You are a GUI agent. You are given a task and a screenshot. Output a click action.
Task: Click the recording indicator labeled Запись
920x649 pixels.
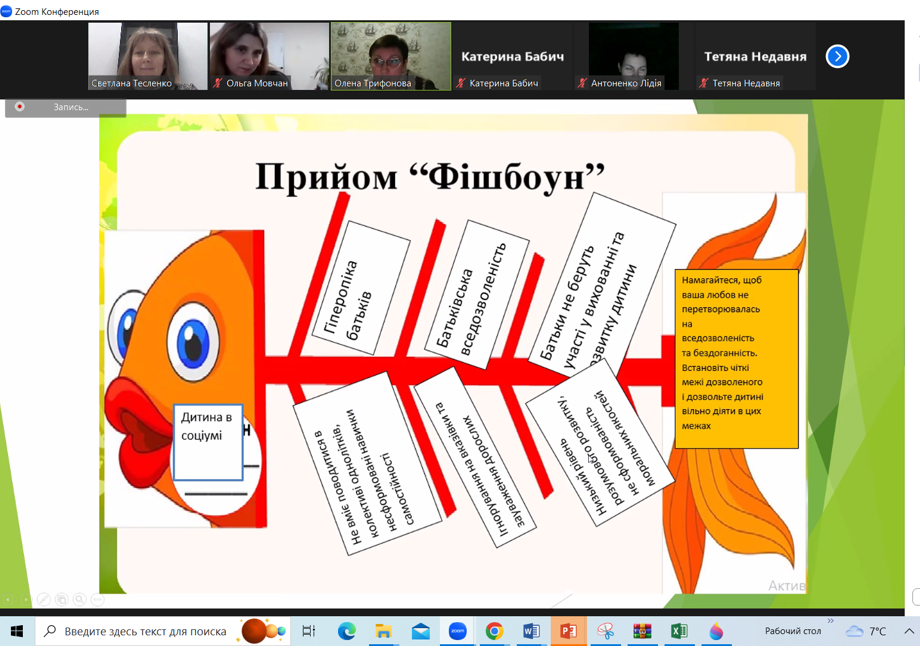tap(65, 107)
